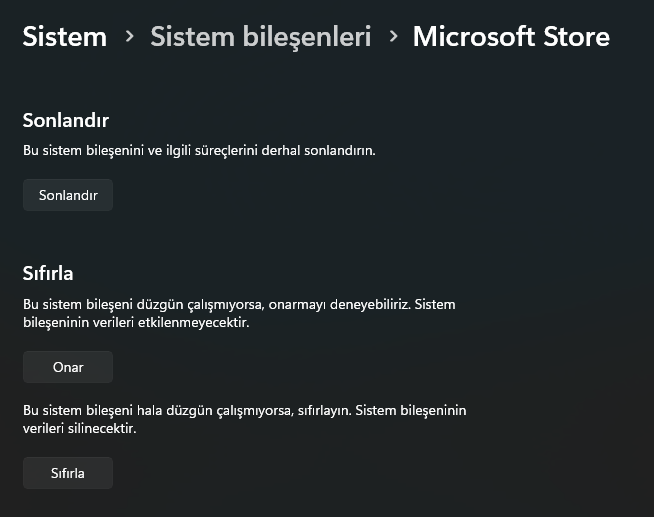Terminate Microsoft Store processes immediately
The height and width of the screenshot is (517, 654).
68,195
